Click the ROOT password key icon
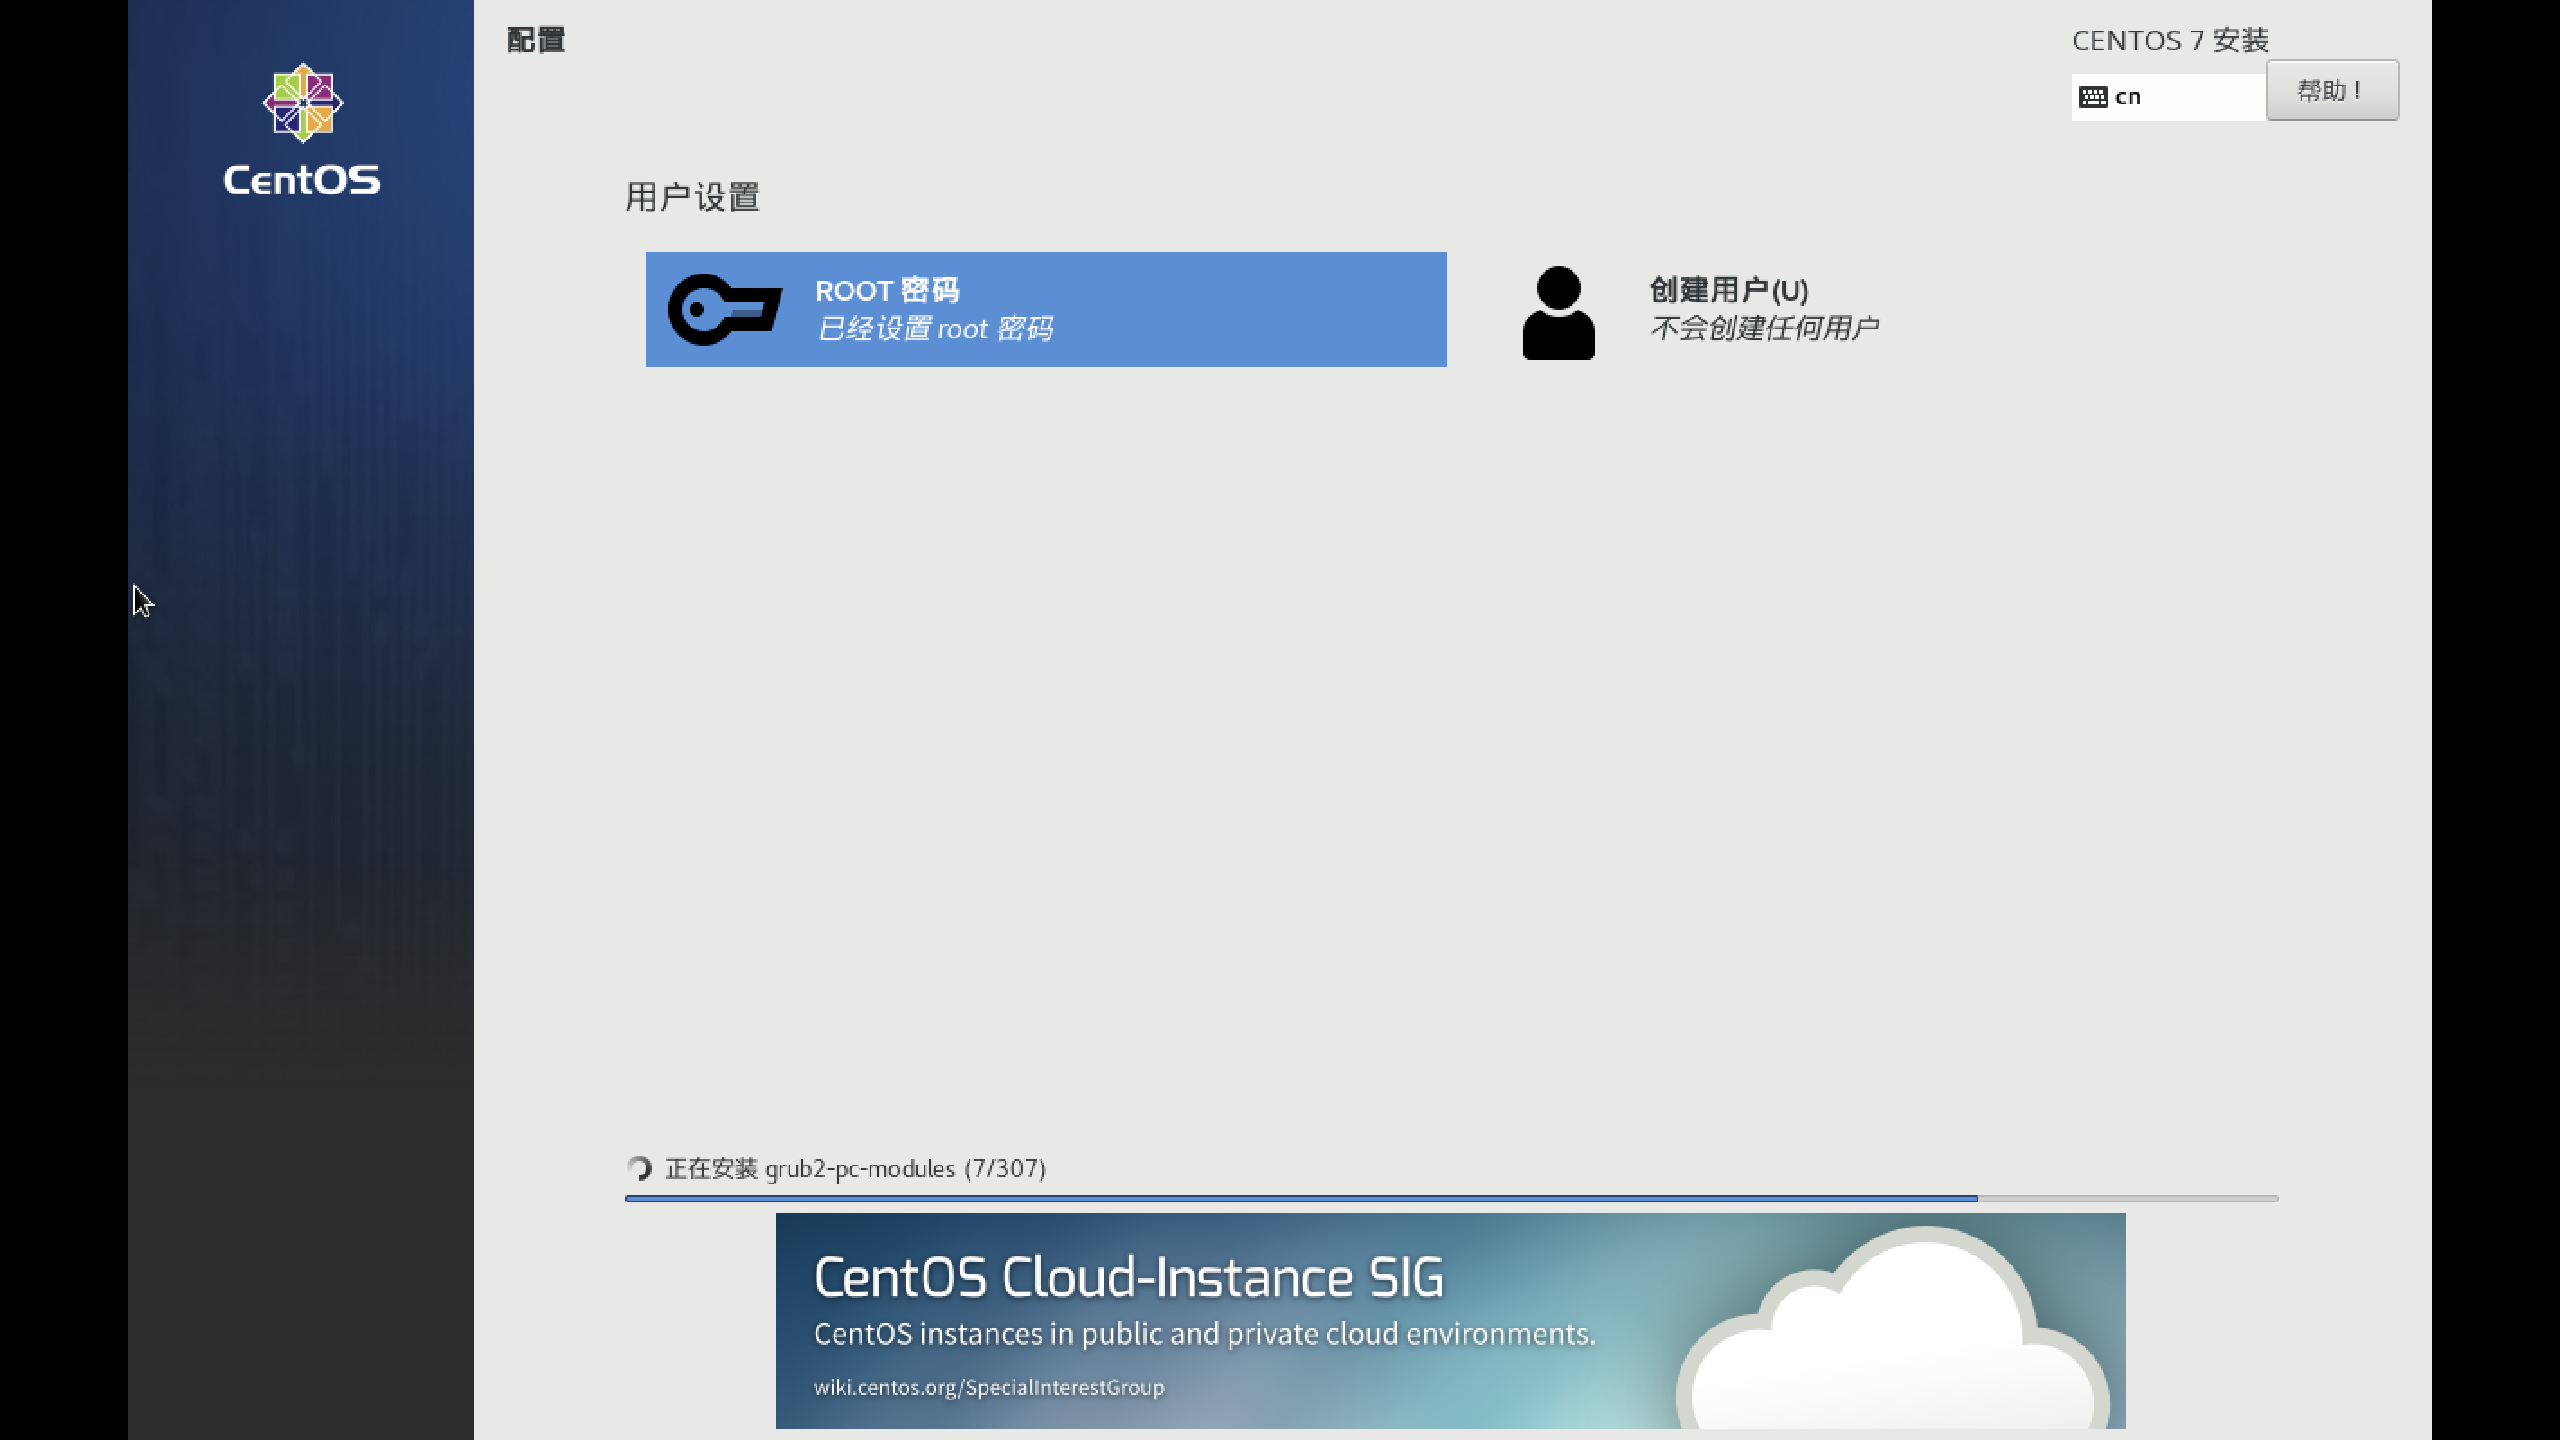The image size is (2560, 1440). click(724, 310)
